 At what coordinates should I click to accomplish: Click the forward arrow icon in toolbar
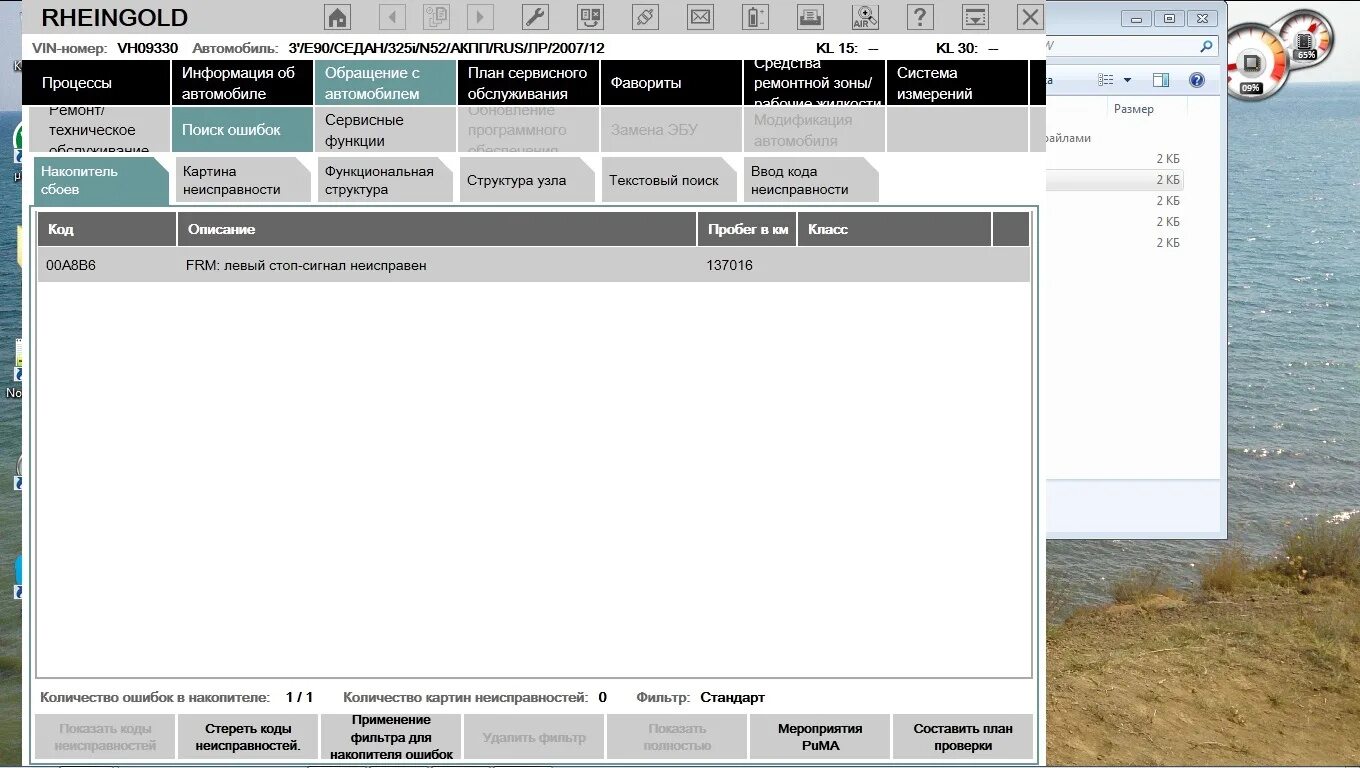point(480,17)
